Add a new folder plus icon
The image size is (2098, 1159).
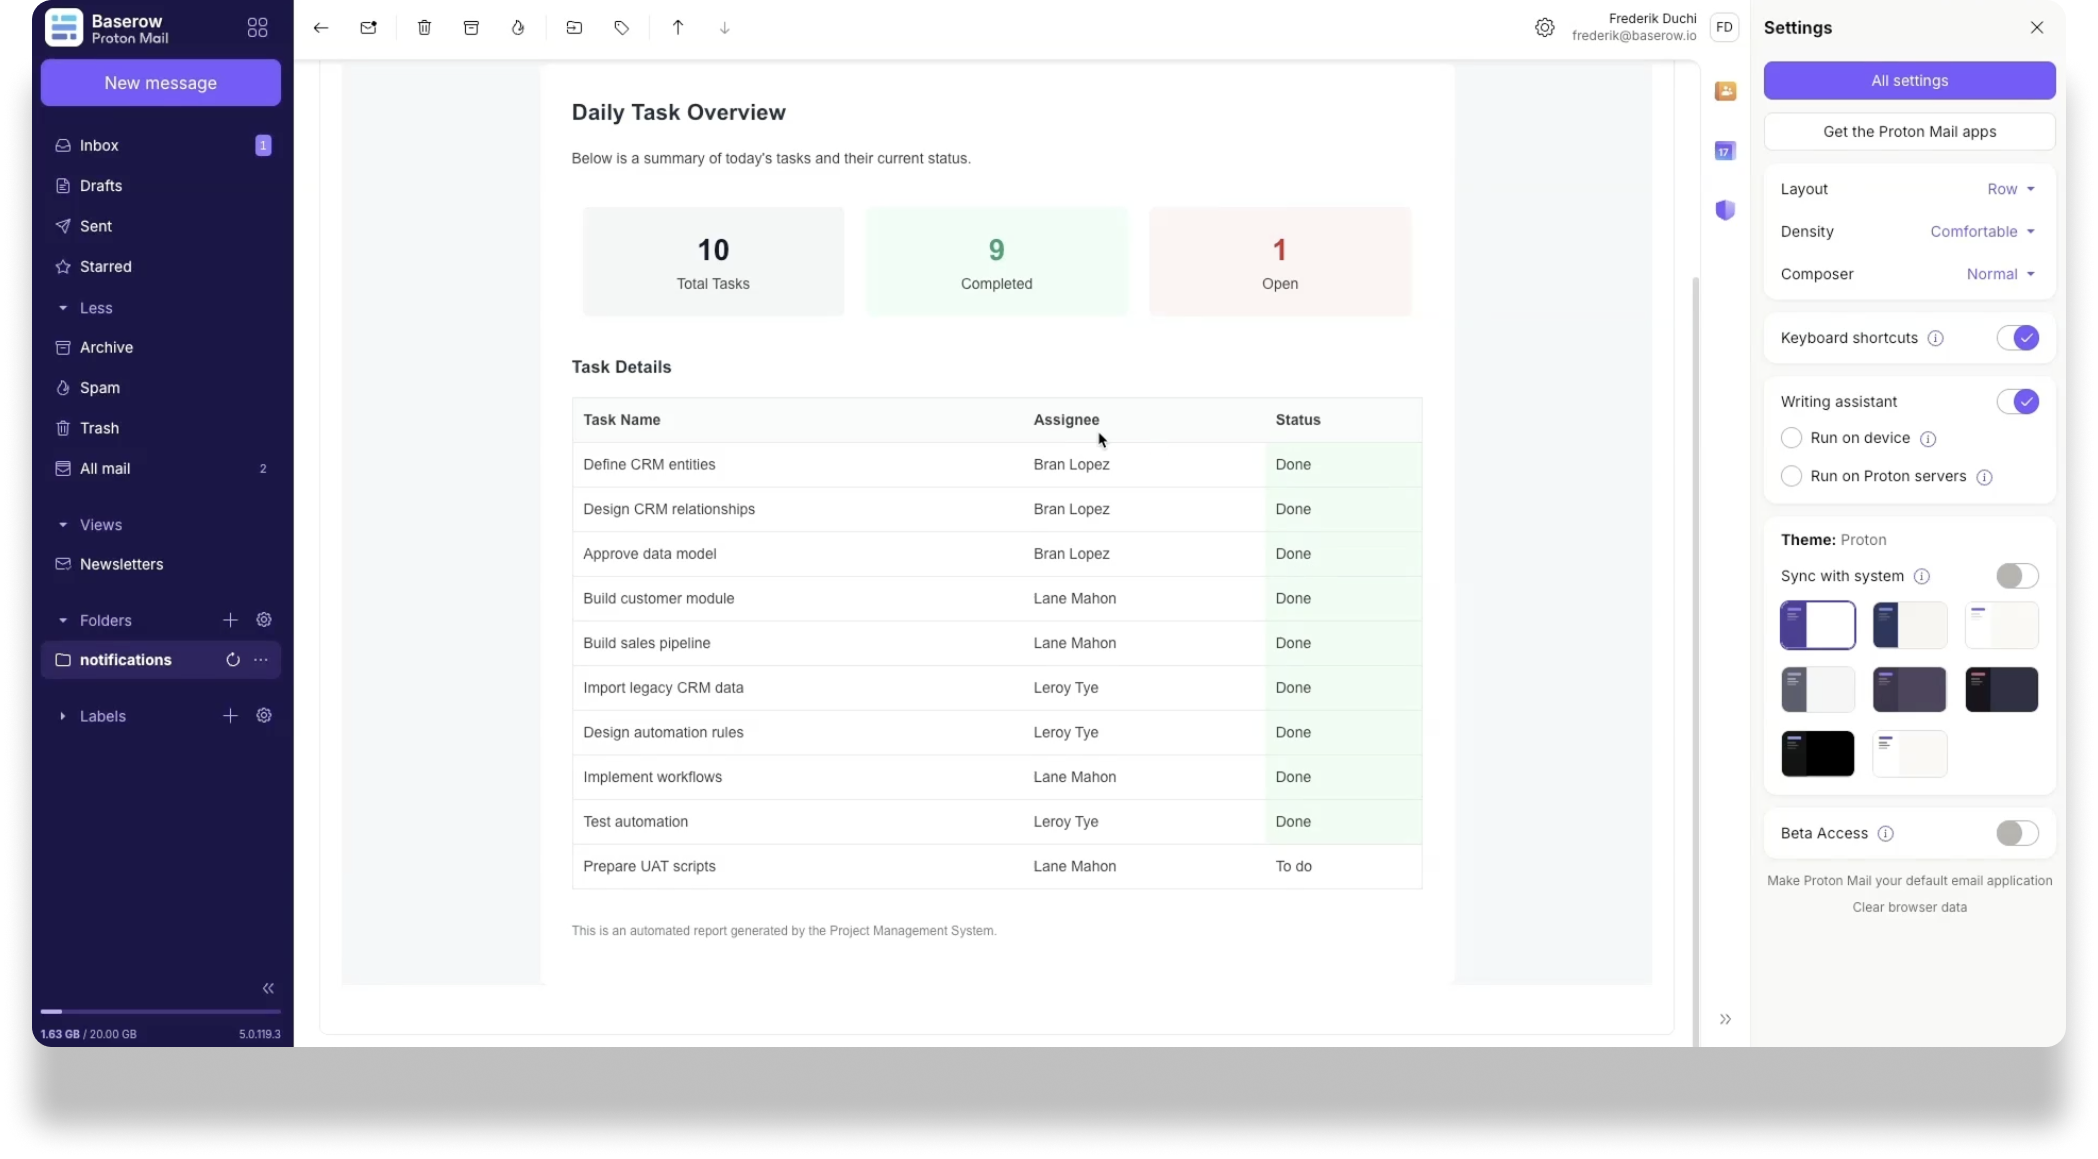coord(230,620)
